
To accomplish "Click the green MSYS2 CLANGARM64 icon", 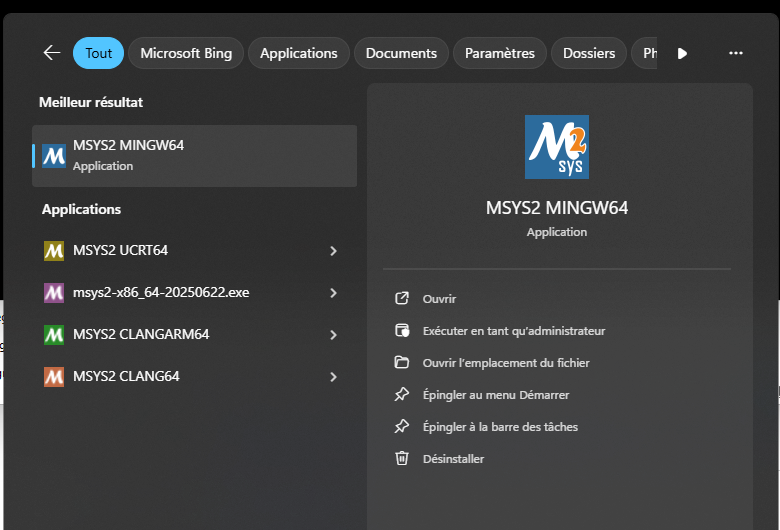I will (54, 335).
